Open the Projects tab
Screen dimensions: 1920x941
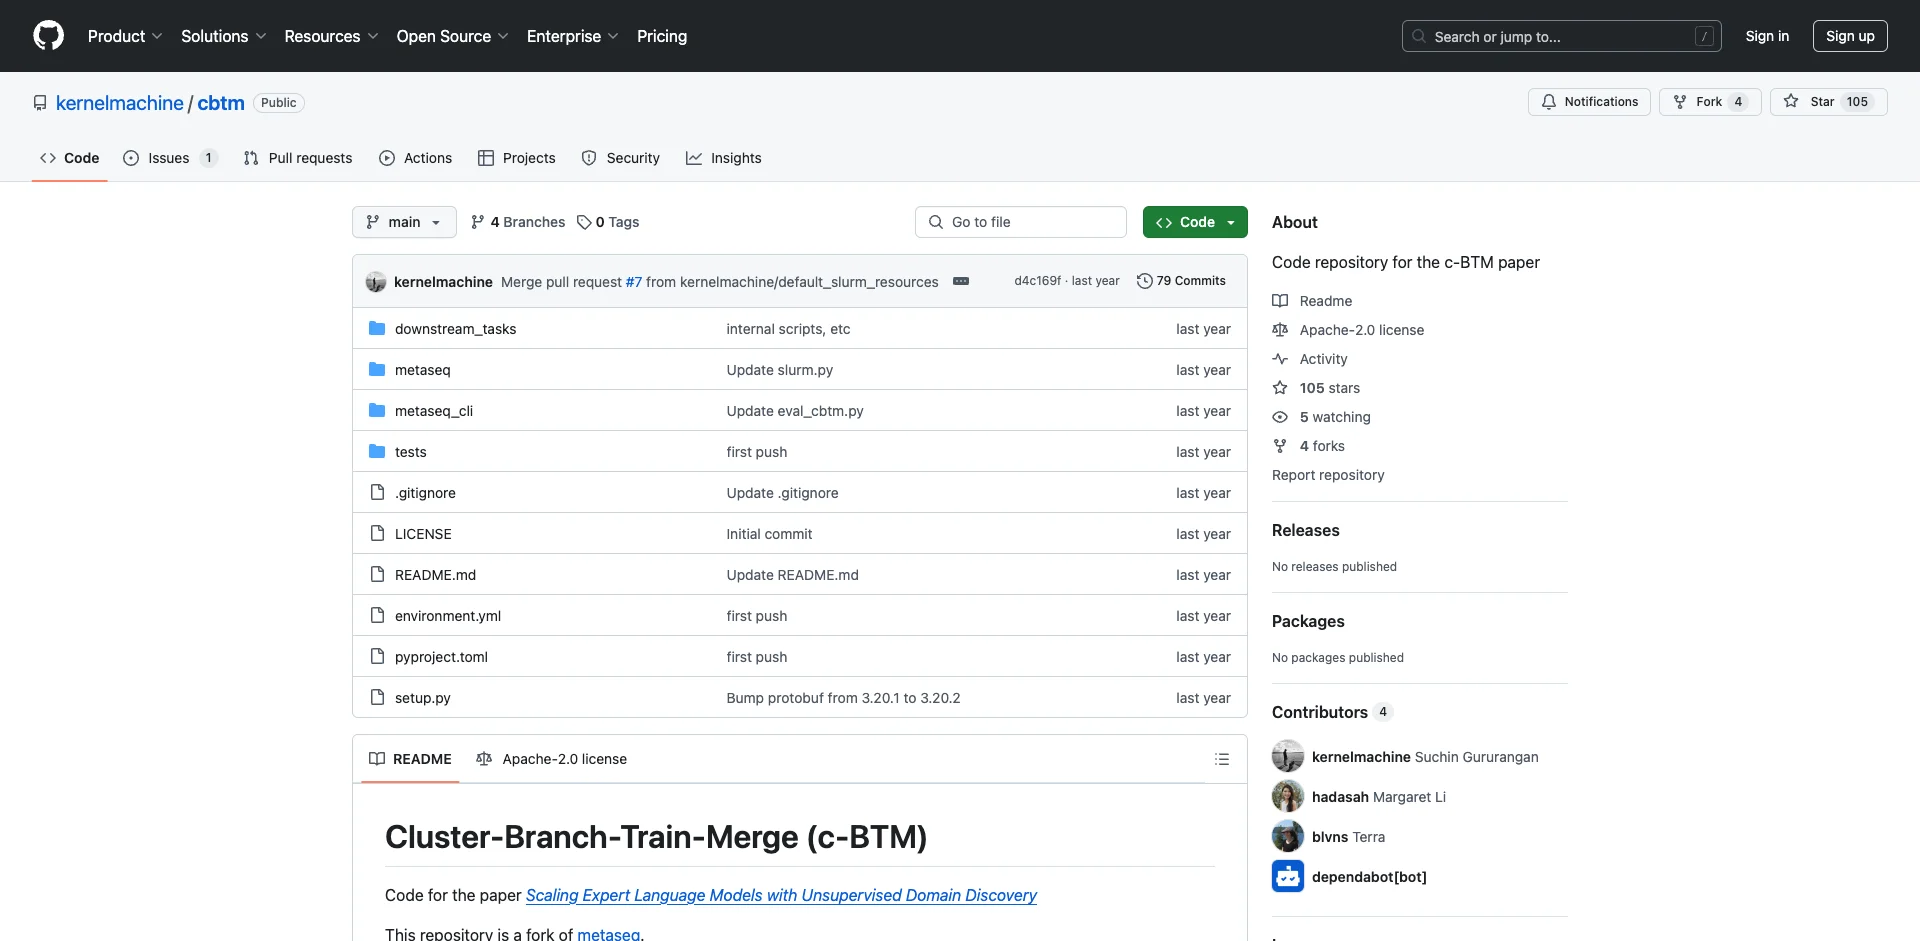pyautogui.click(x=516, y=158)
